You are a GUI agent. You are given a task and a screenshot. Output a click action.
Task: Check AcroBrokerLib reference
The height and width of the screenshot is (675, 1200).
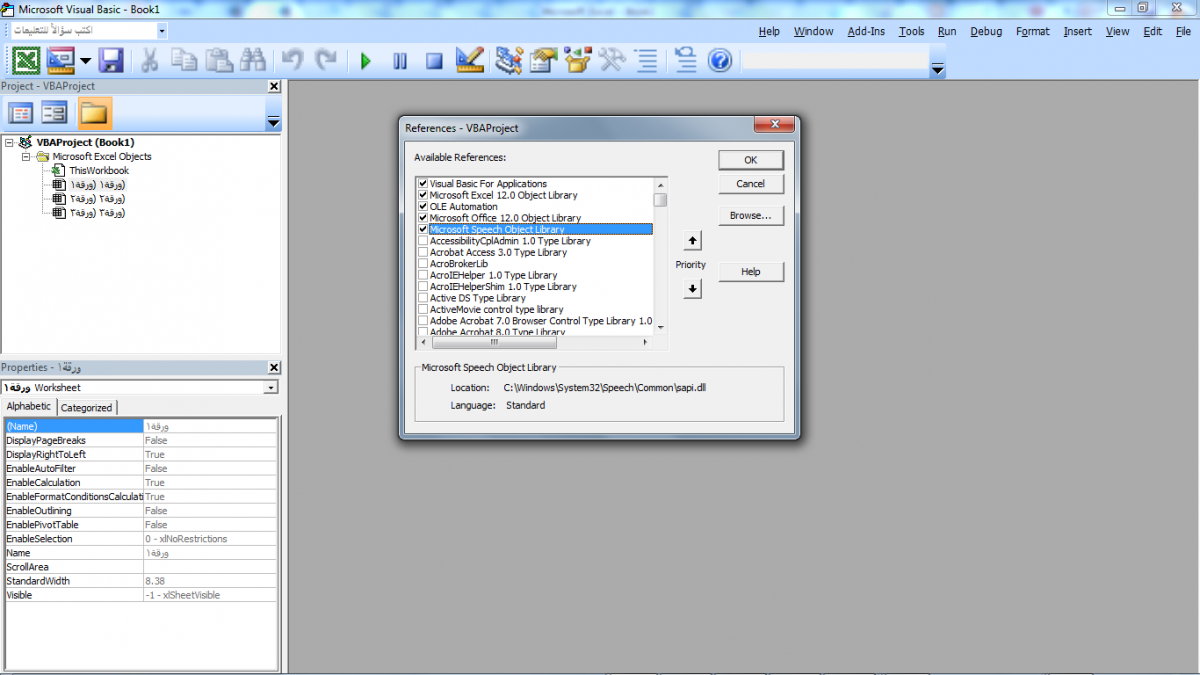[423, 264]
